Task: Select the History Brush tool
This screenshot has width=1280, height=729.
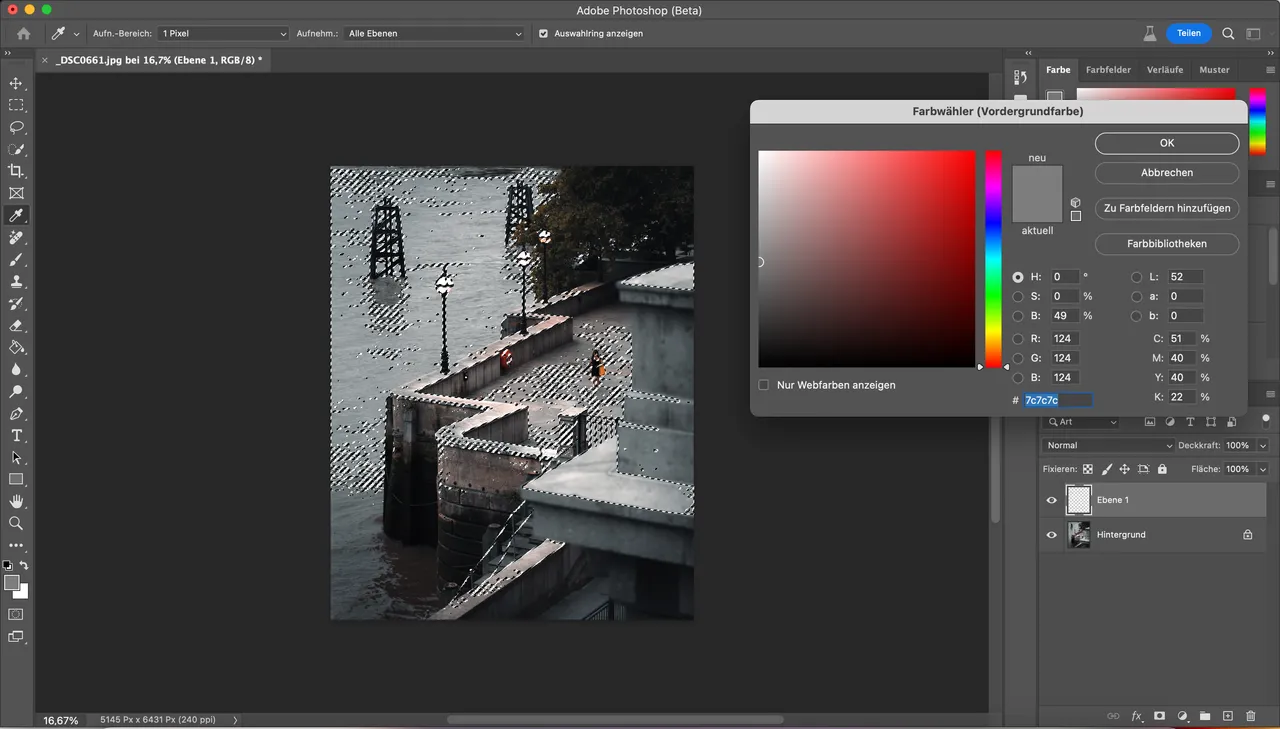Action: [16, 303]
